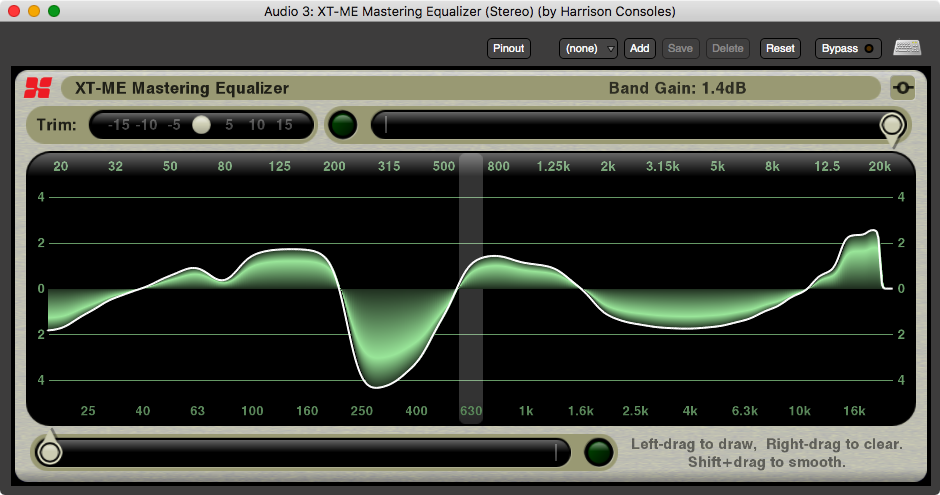The height and width of the screenshot is (495, 940).
Task: Click the Add preset button
Action: click(640, 49)
